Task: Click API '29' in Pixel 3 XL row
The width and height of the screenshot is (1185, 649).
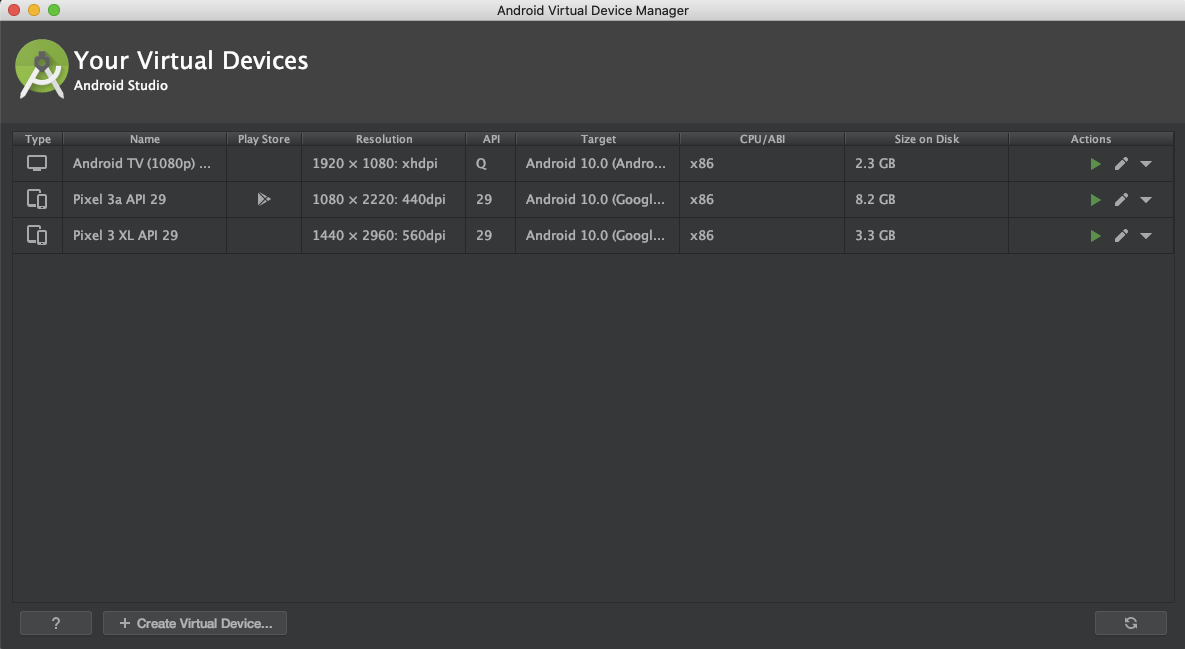Action: coord(484,235)
